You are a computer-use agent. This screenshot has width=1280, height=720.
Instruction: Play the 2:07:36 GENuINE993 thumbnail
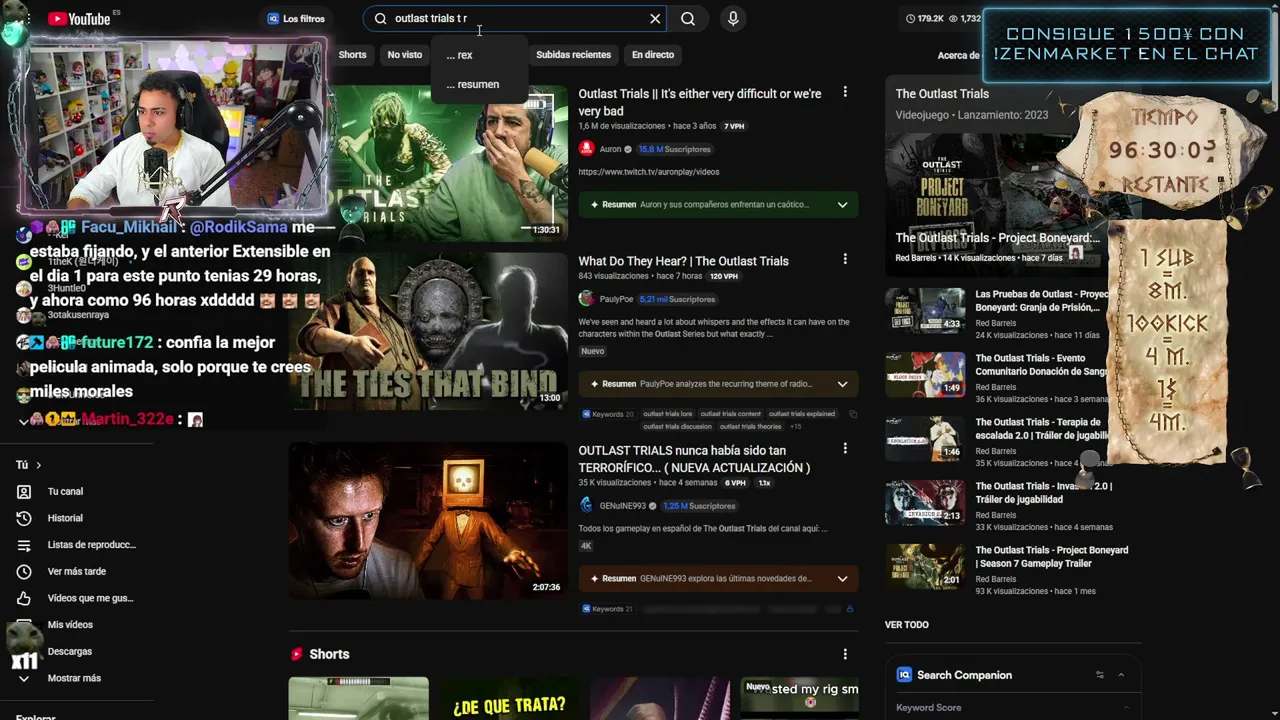pyautogui.click(x=428, y=521)
